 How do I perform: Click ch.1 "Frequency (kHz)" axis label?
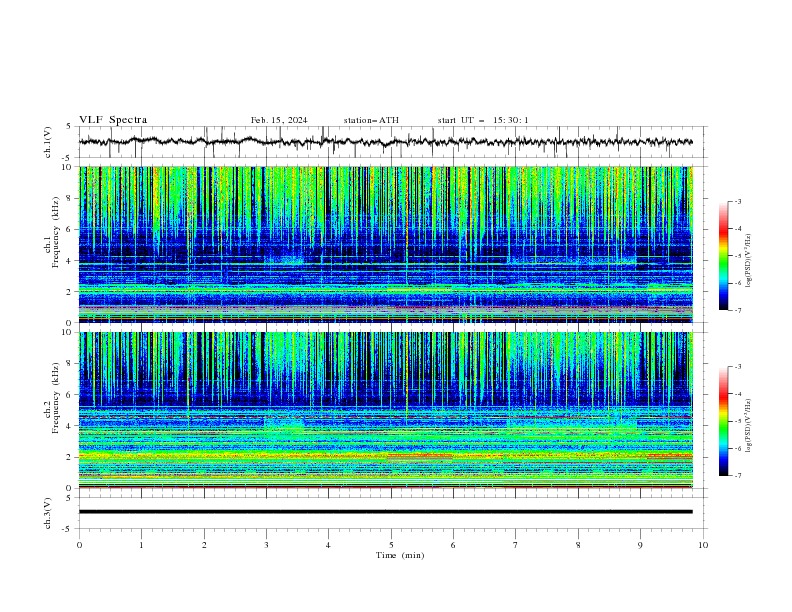(x=56, y=232)
